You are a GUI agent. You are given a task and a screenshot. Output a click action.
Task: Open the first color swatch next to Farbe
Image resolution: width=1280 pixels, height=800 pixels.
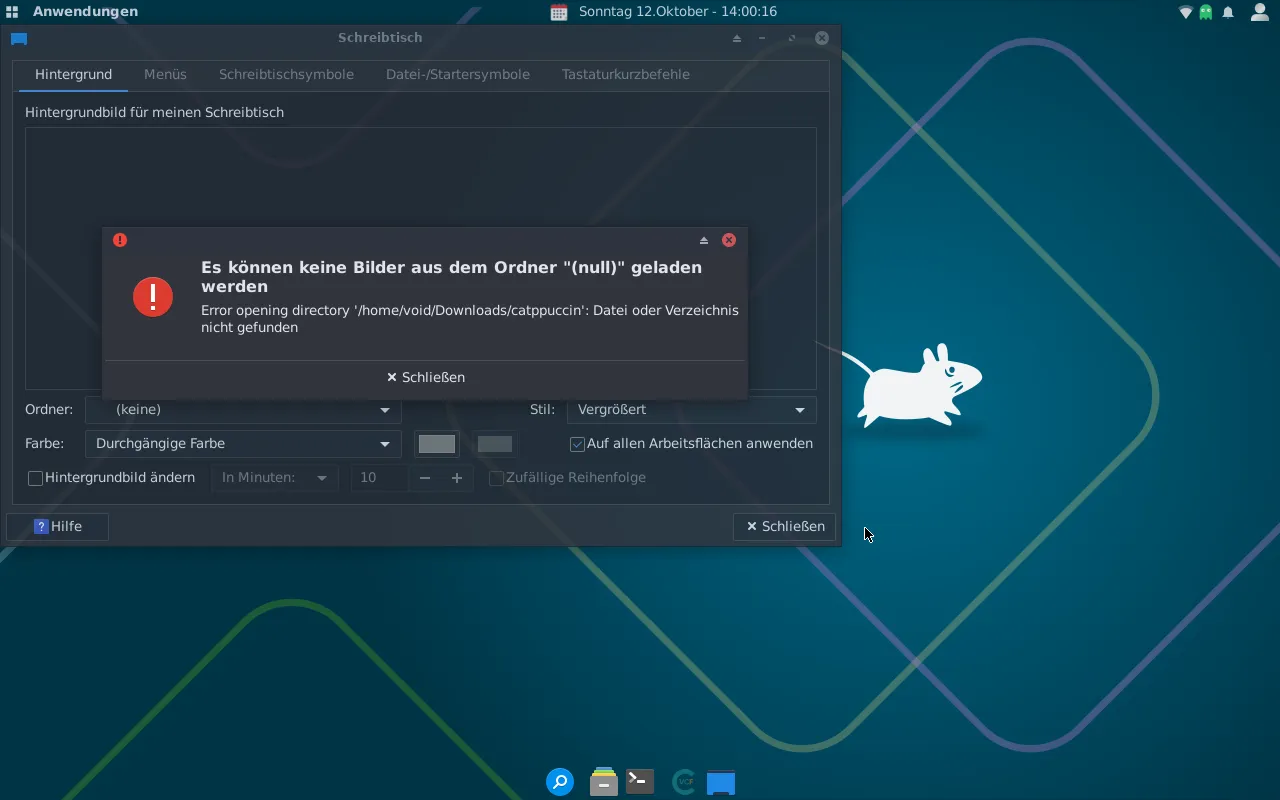(437, 444)
